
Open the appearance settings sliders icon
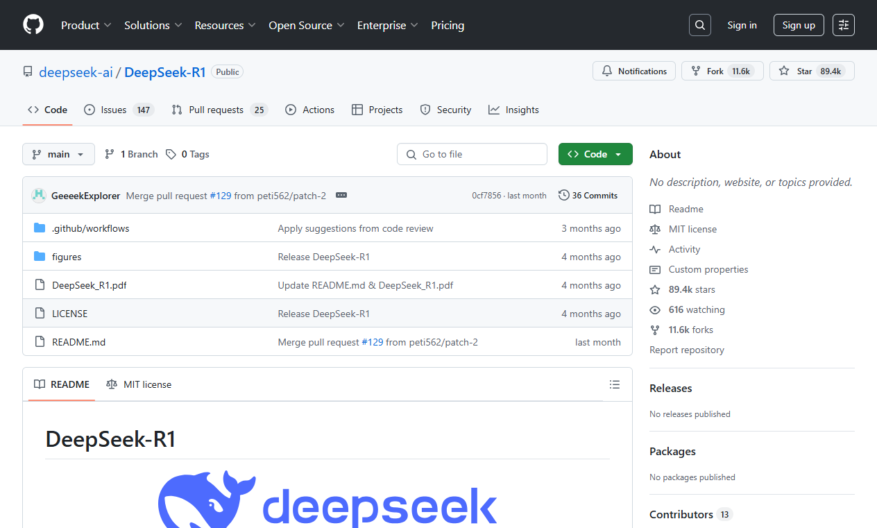click(x=843, y=25)
